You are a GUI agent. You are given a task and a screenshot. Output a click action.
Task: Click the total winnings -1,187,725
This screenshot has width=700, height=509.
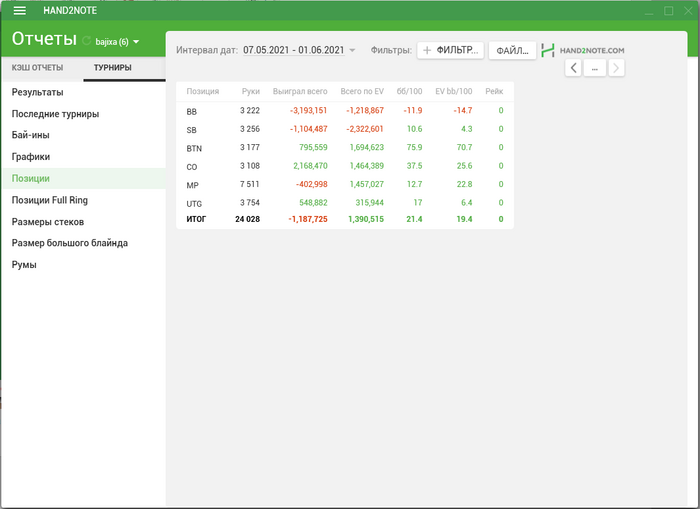pyautogui.click(x=308, y=219)
